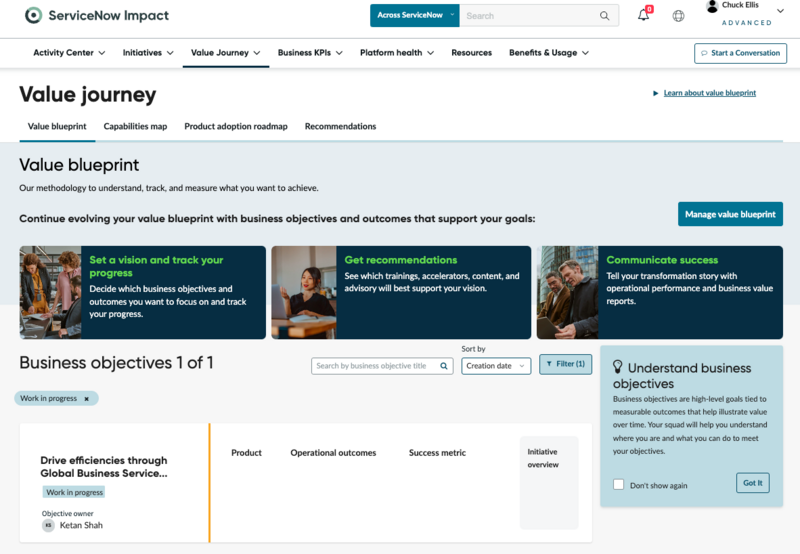Viewport: 800px width, 554px height.
Task: Click the Set a vision card photo
Action: click(50, 292)
